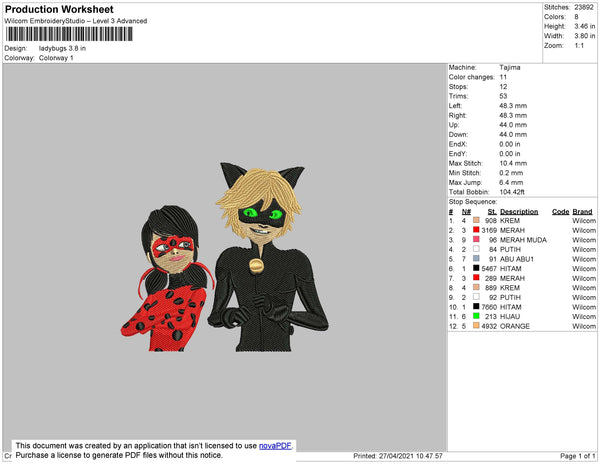Click the stitch count '7660' in row 10
Viewport: 600px width, 464px height.
(x=489, y=307)
